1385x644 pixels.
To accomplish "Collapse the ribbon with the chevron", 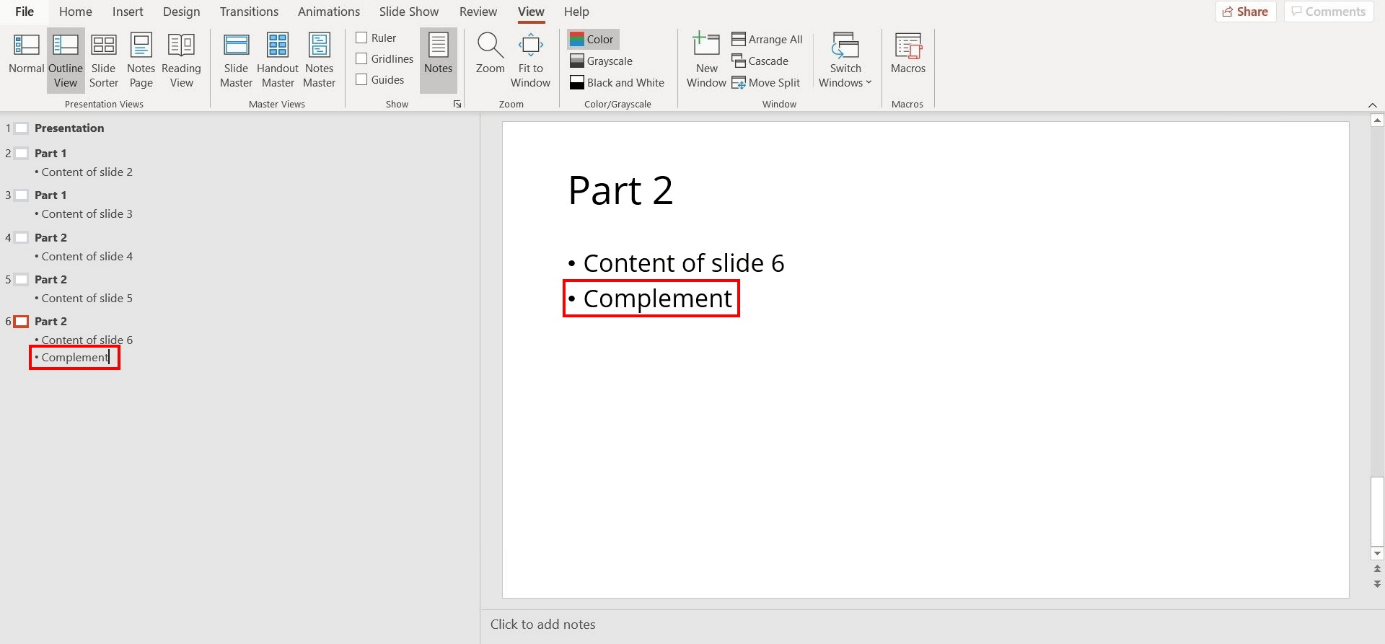I will click(x=1371, y=103).
